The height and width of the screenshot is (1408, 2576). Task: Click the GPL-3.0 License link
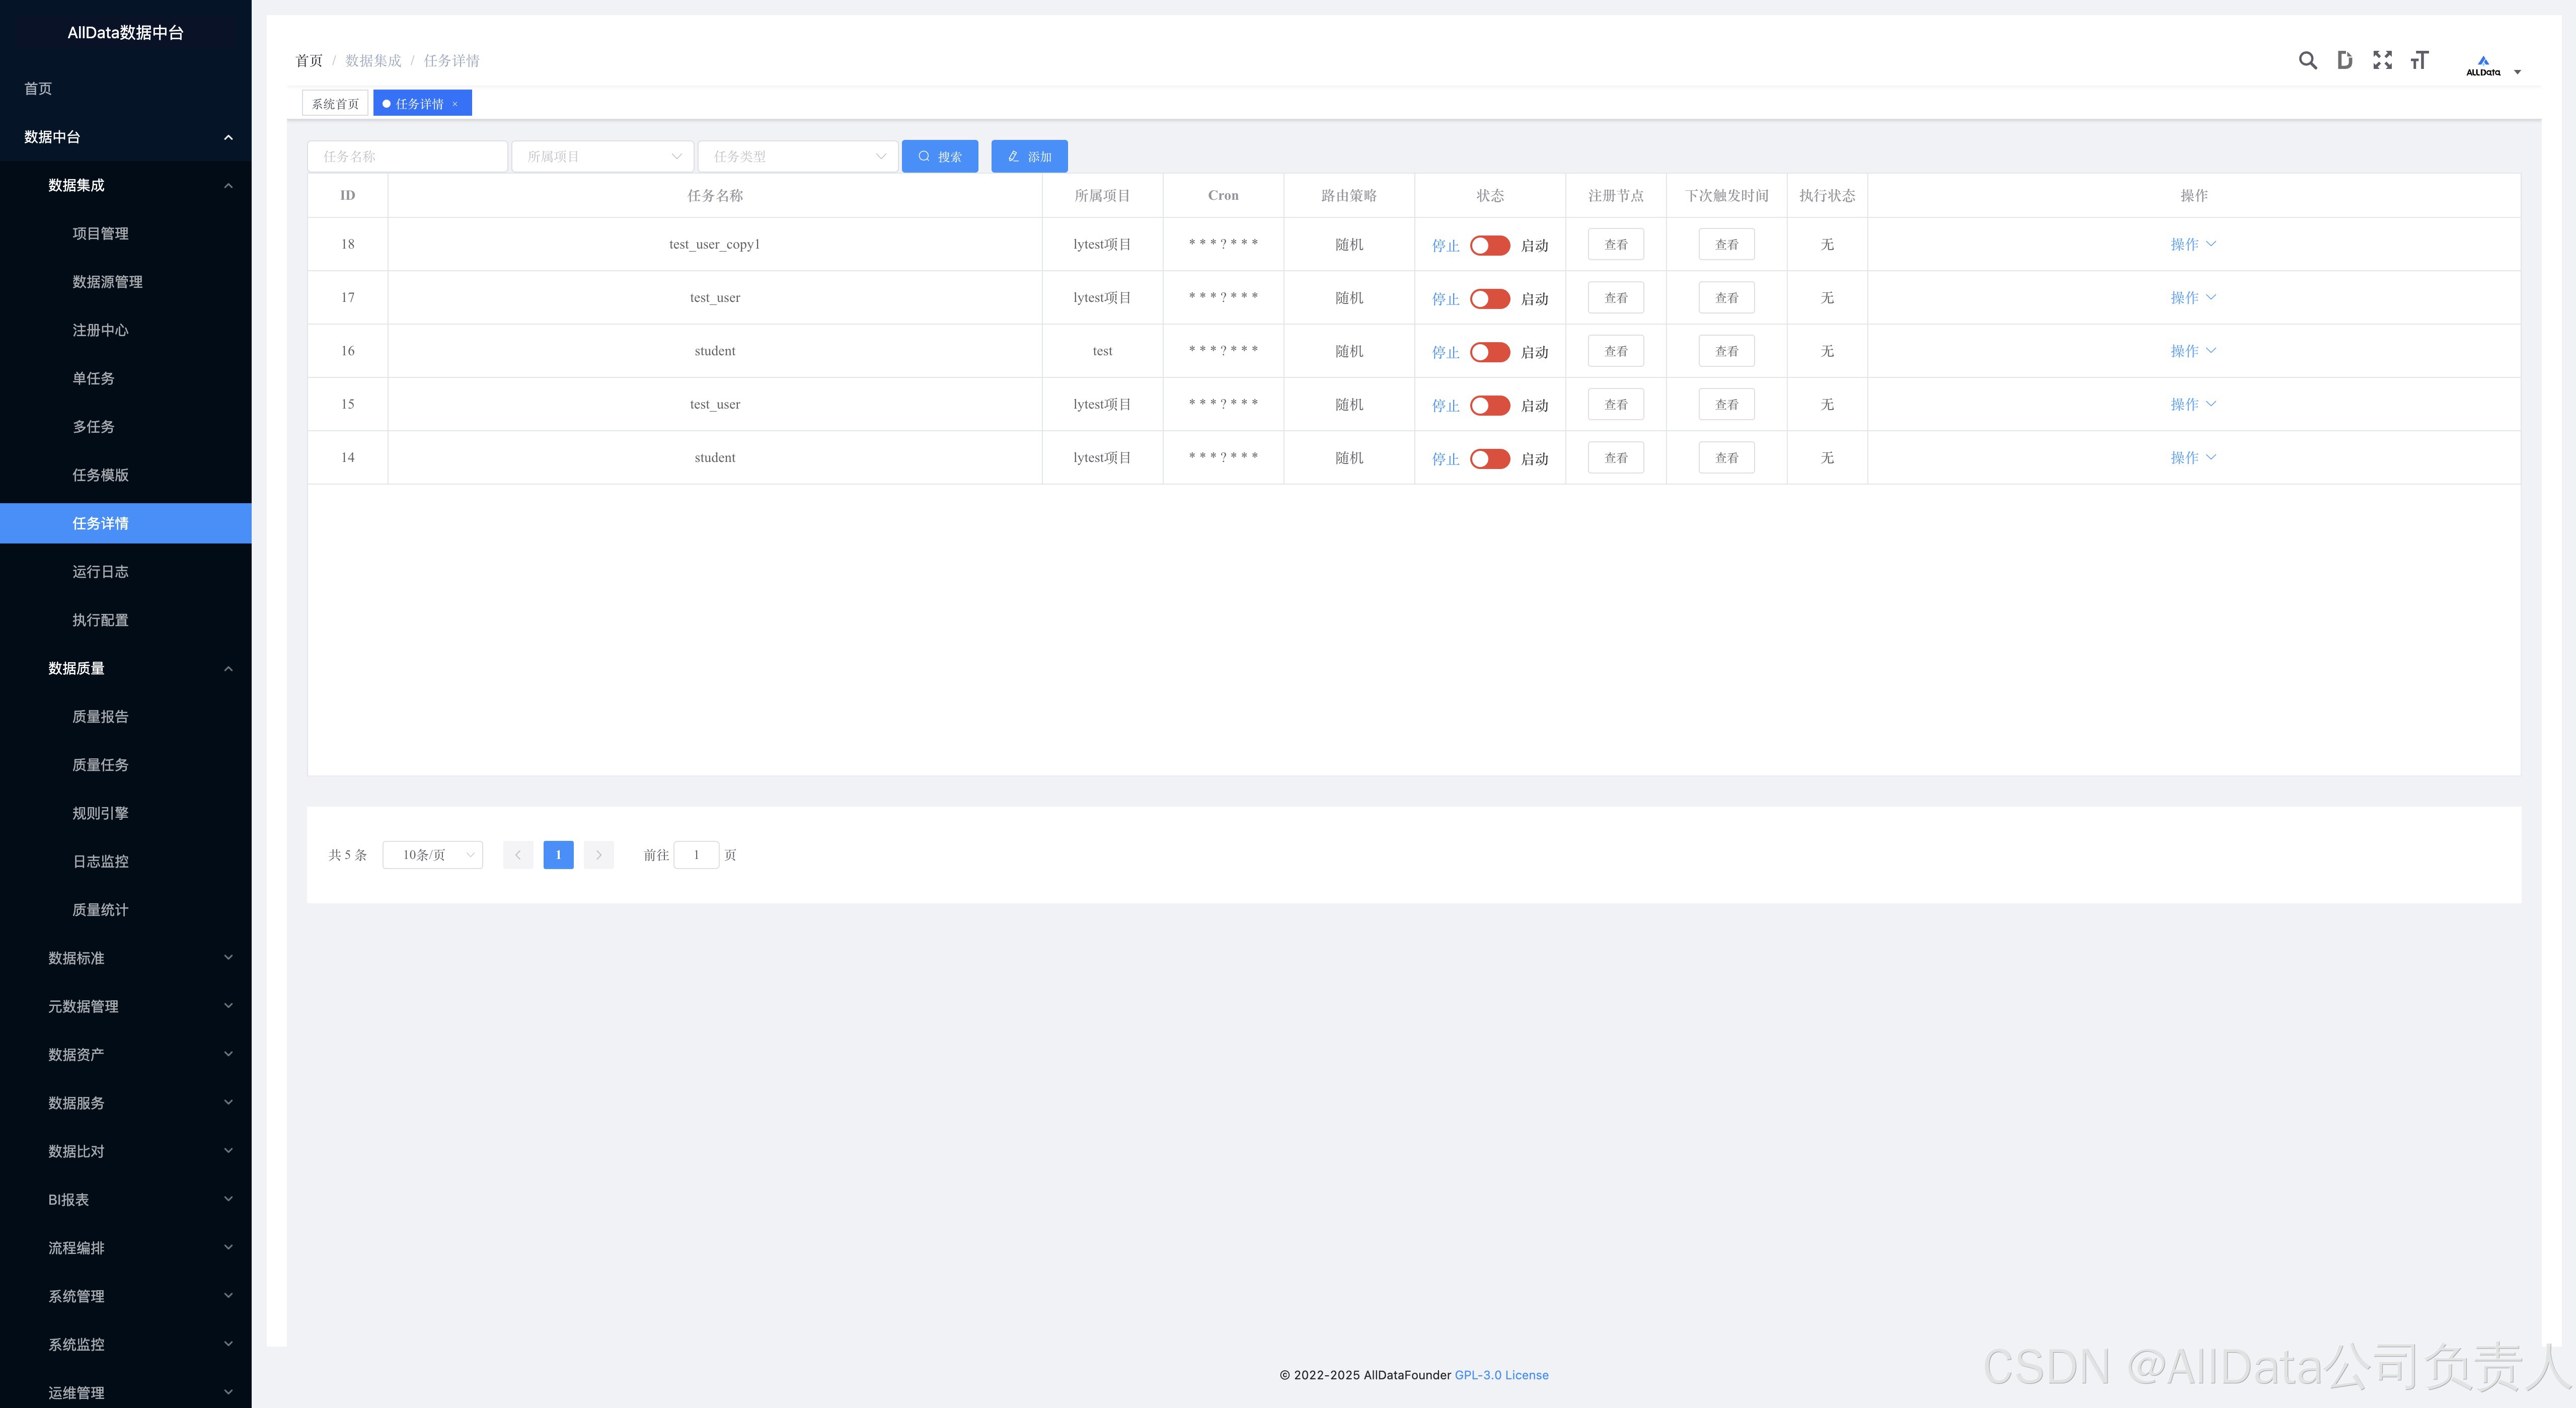click(1501, 1375)
